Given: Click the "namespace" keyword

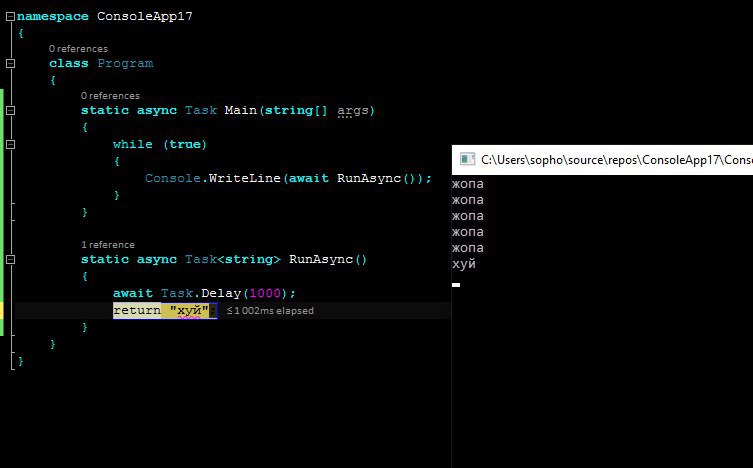Looking at the screenshot, I should click(53, 16).
